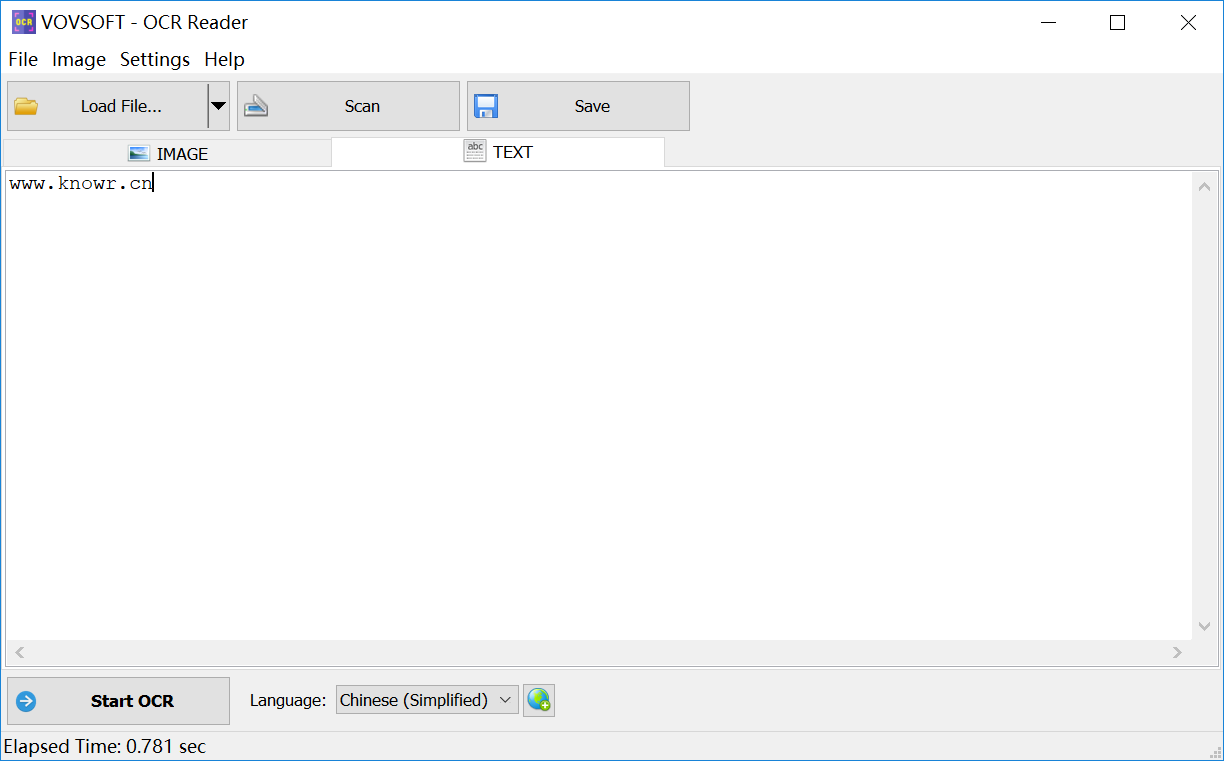Viewport: 1224px width, 761px height.
Task: Click the www.knowr.cn recognized text
Action: coord(81,184)
